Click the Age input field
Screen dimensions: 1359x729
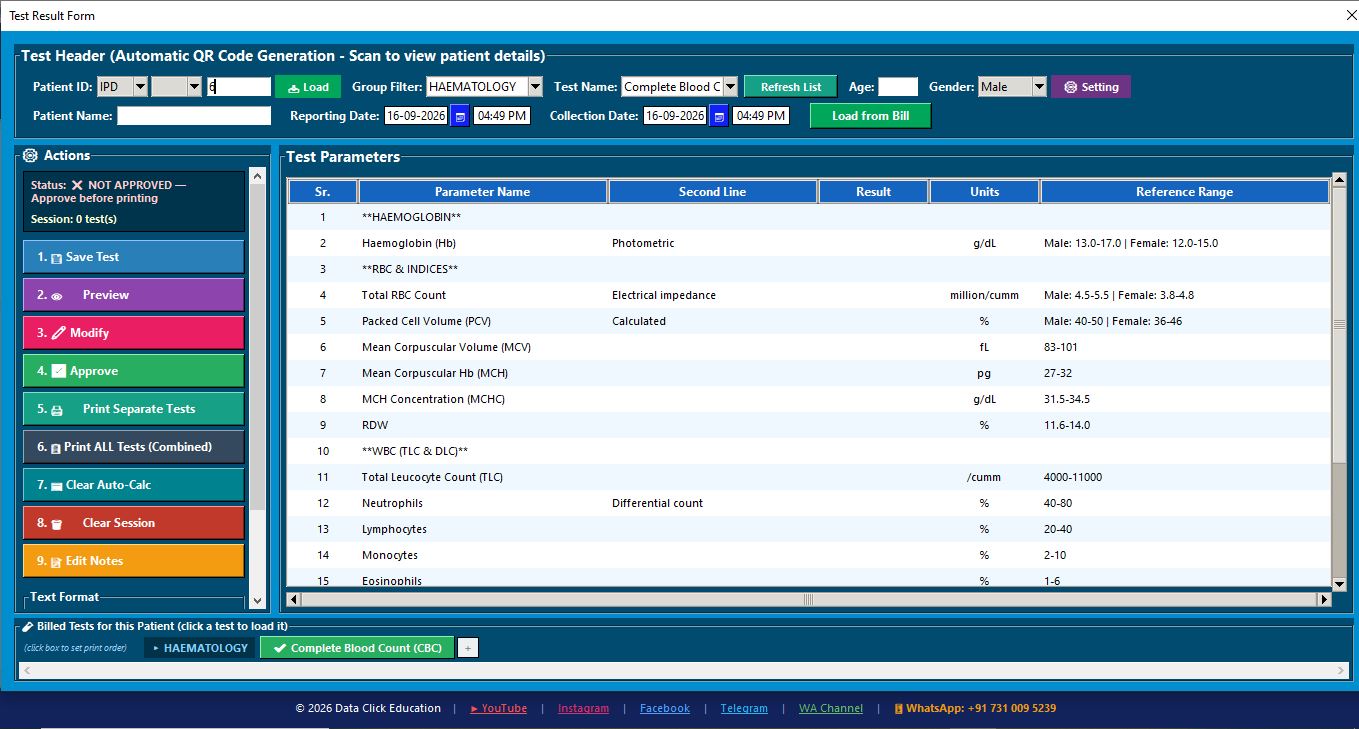[x=898, y=87]
